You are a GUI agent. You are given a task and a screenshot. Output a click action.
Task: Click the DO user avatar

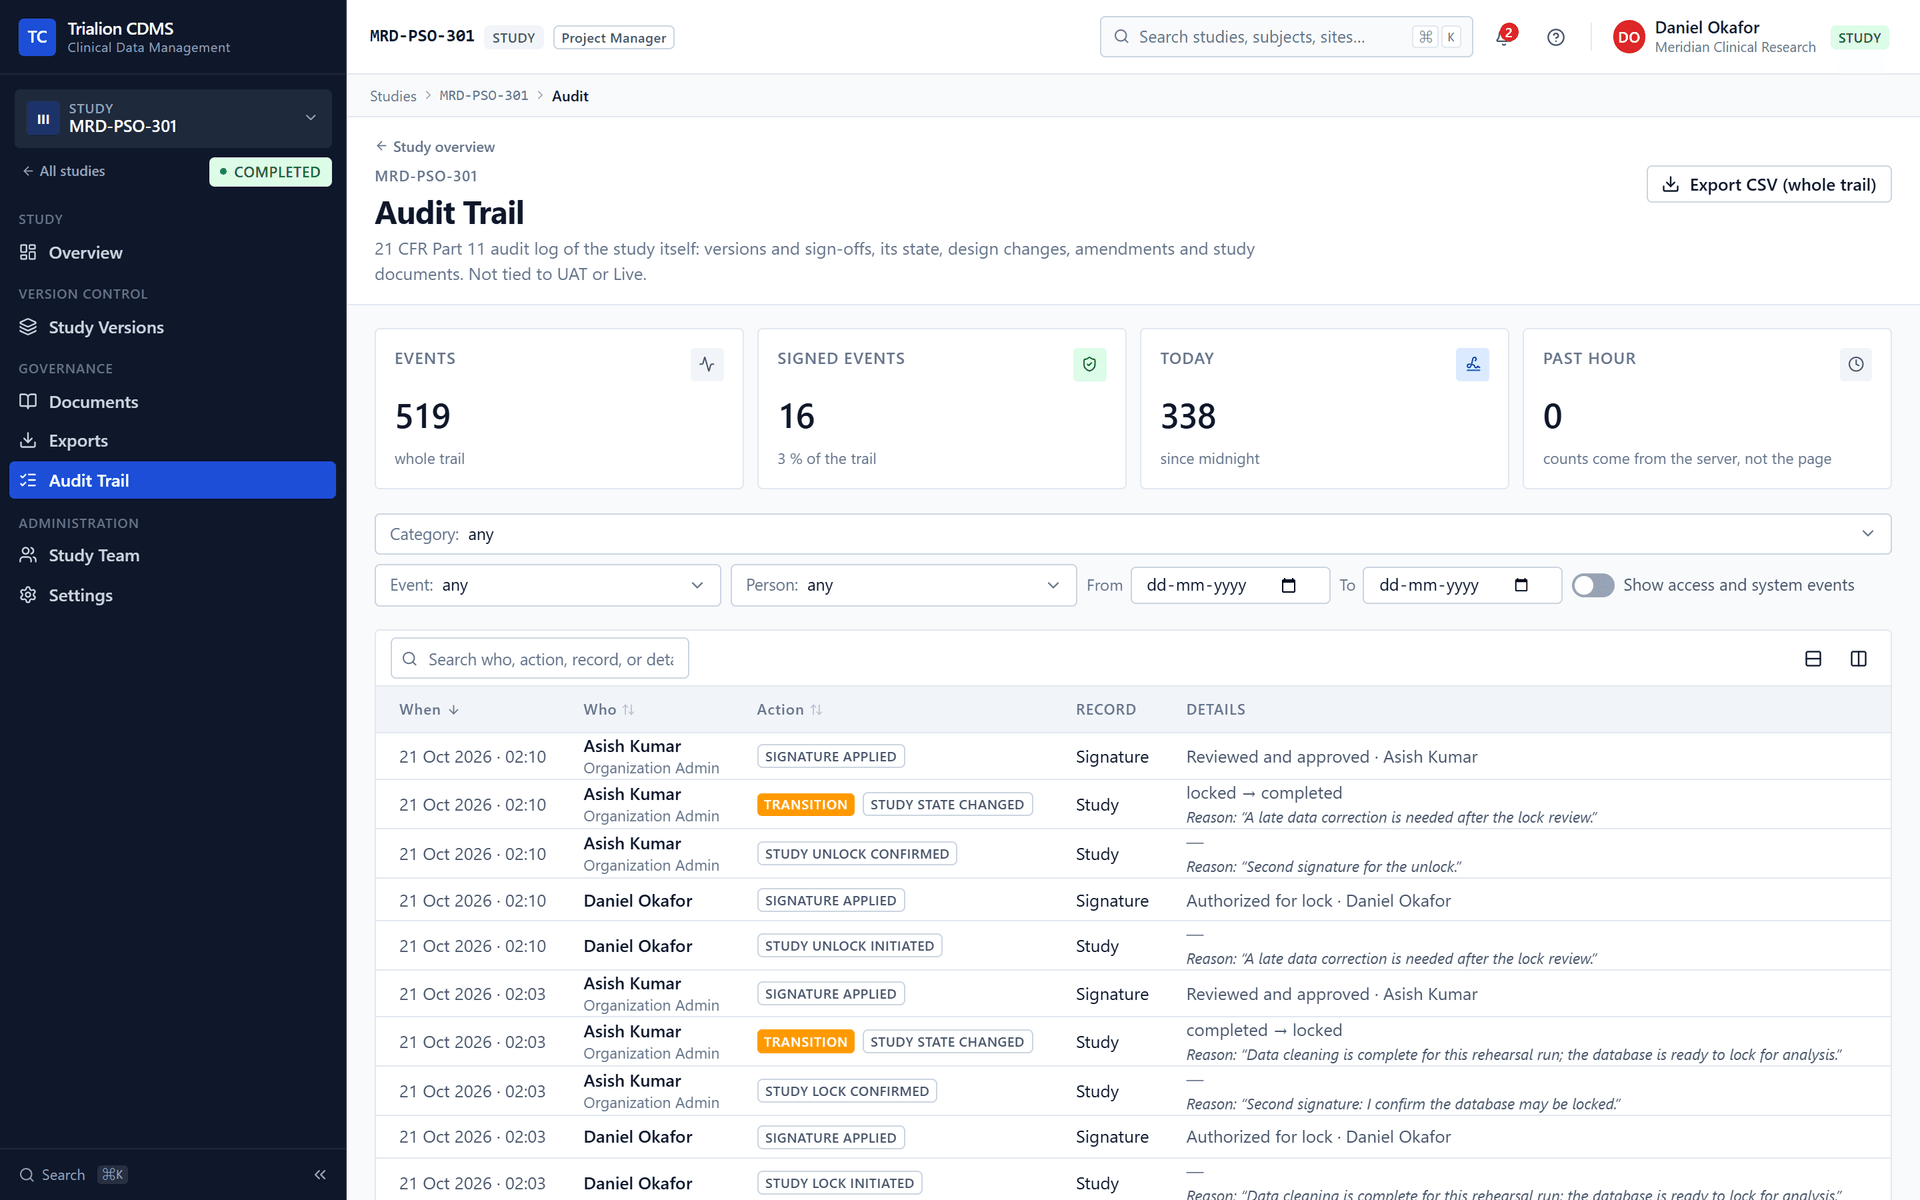click(1629, 37)
